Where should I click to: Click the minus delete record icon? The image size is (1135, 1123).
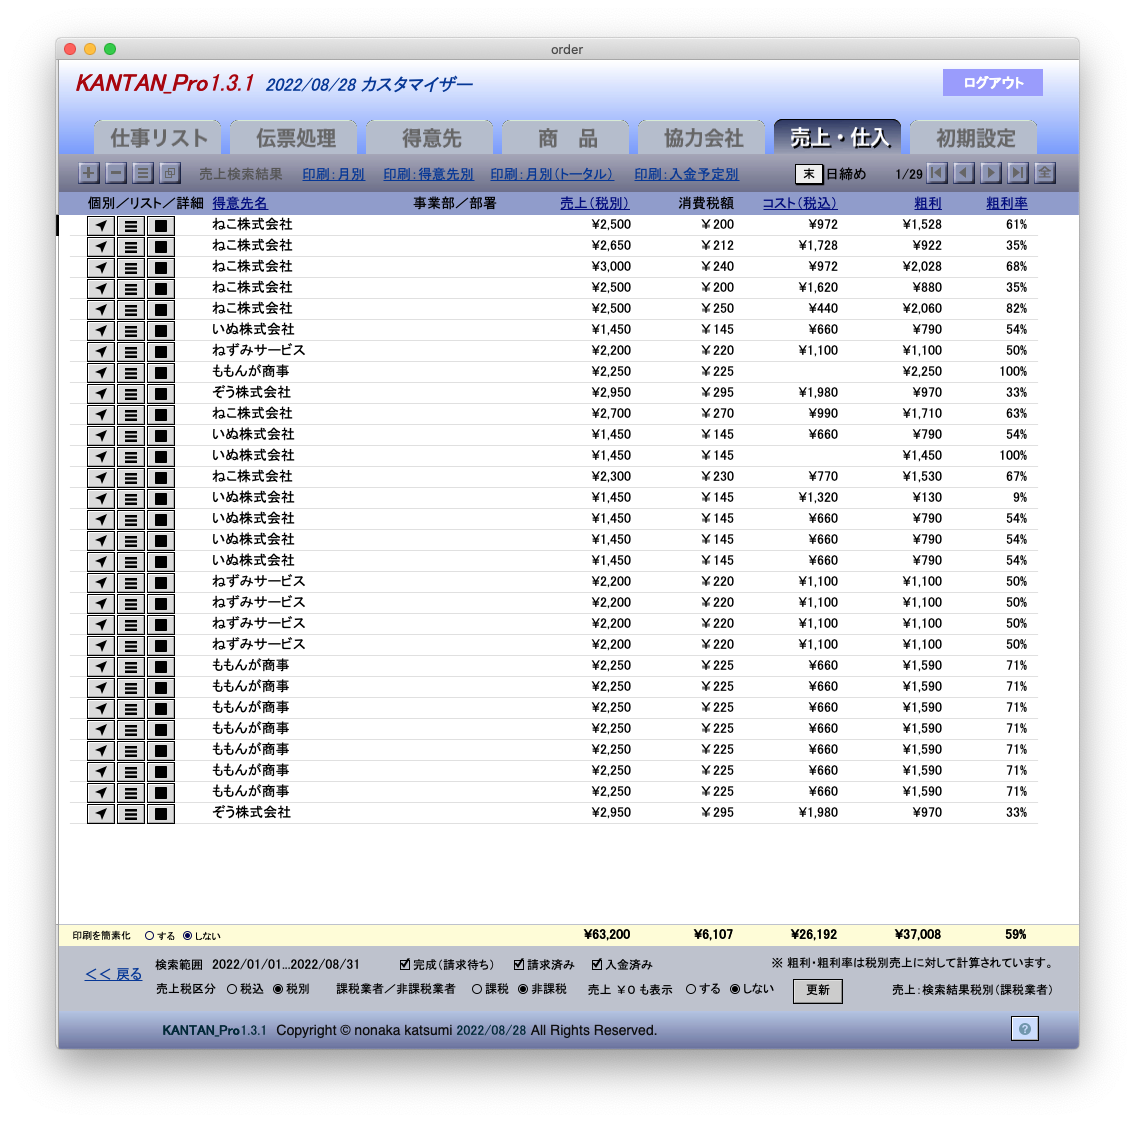coord(116,173)
